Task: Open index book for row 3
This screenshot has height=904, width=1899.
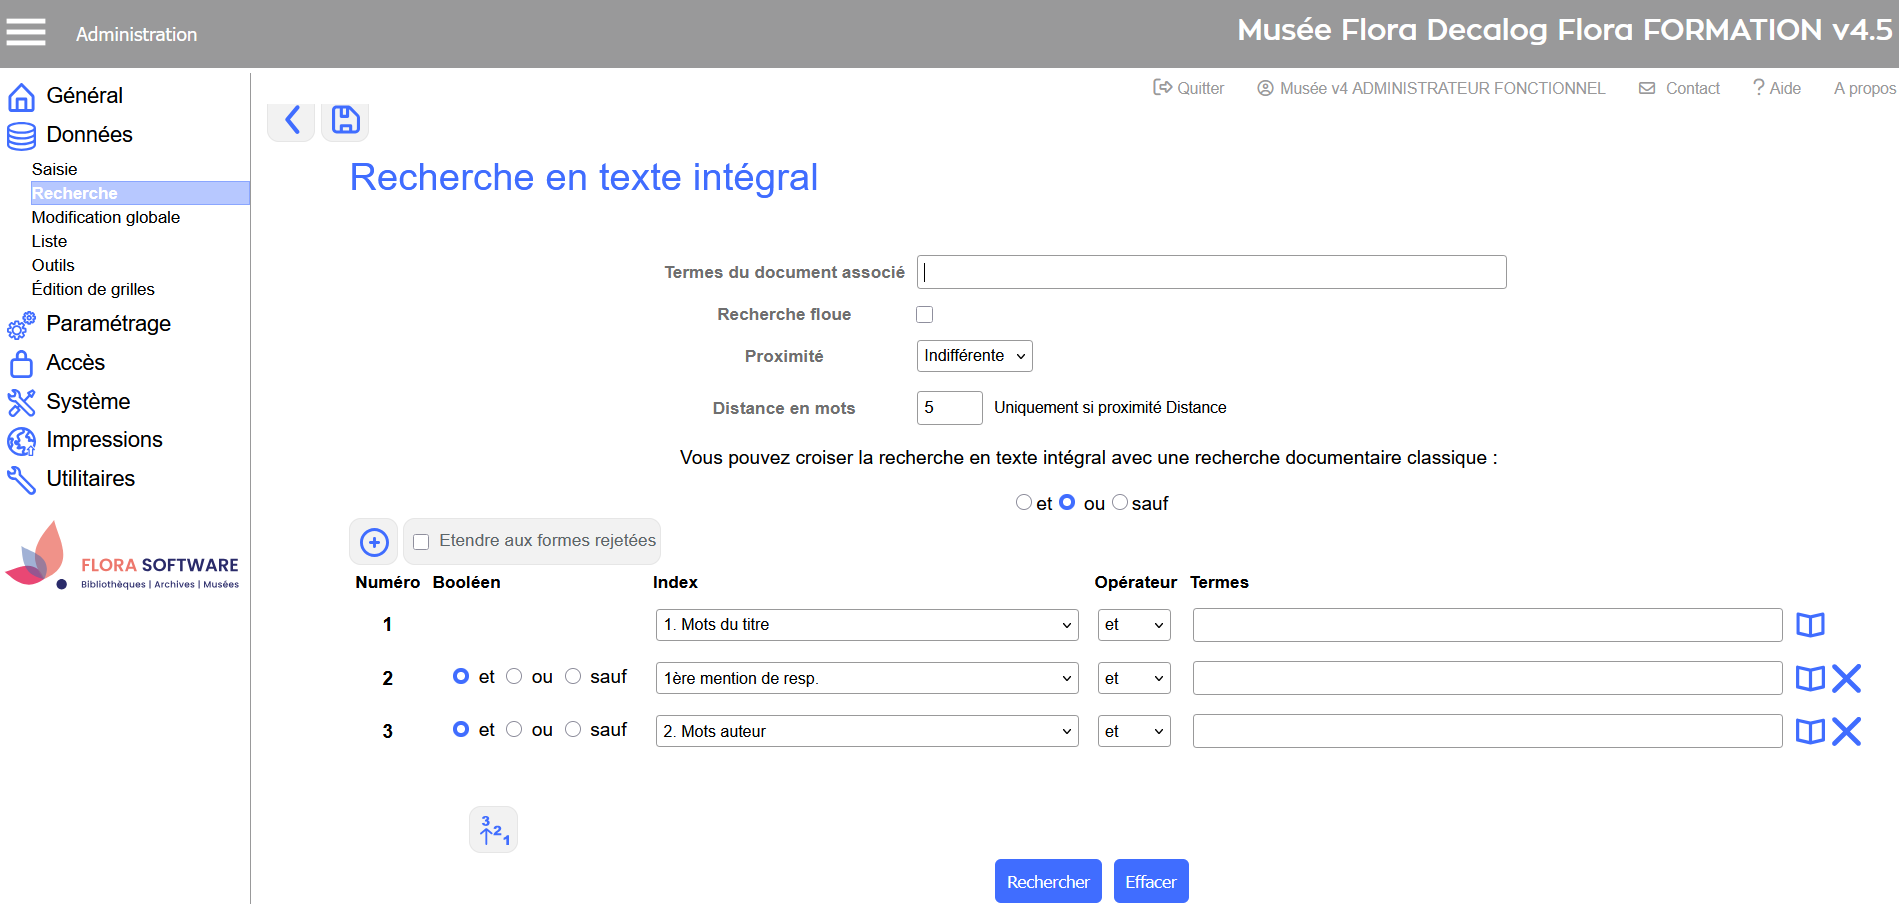Action: point(1810,732)
